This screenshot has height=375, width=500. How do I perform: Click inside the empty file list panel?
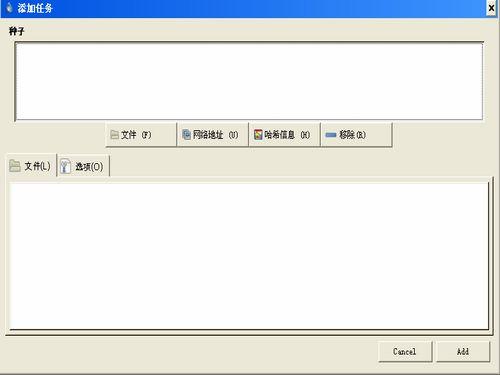pos(249,256)
